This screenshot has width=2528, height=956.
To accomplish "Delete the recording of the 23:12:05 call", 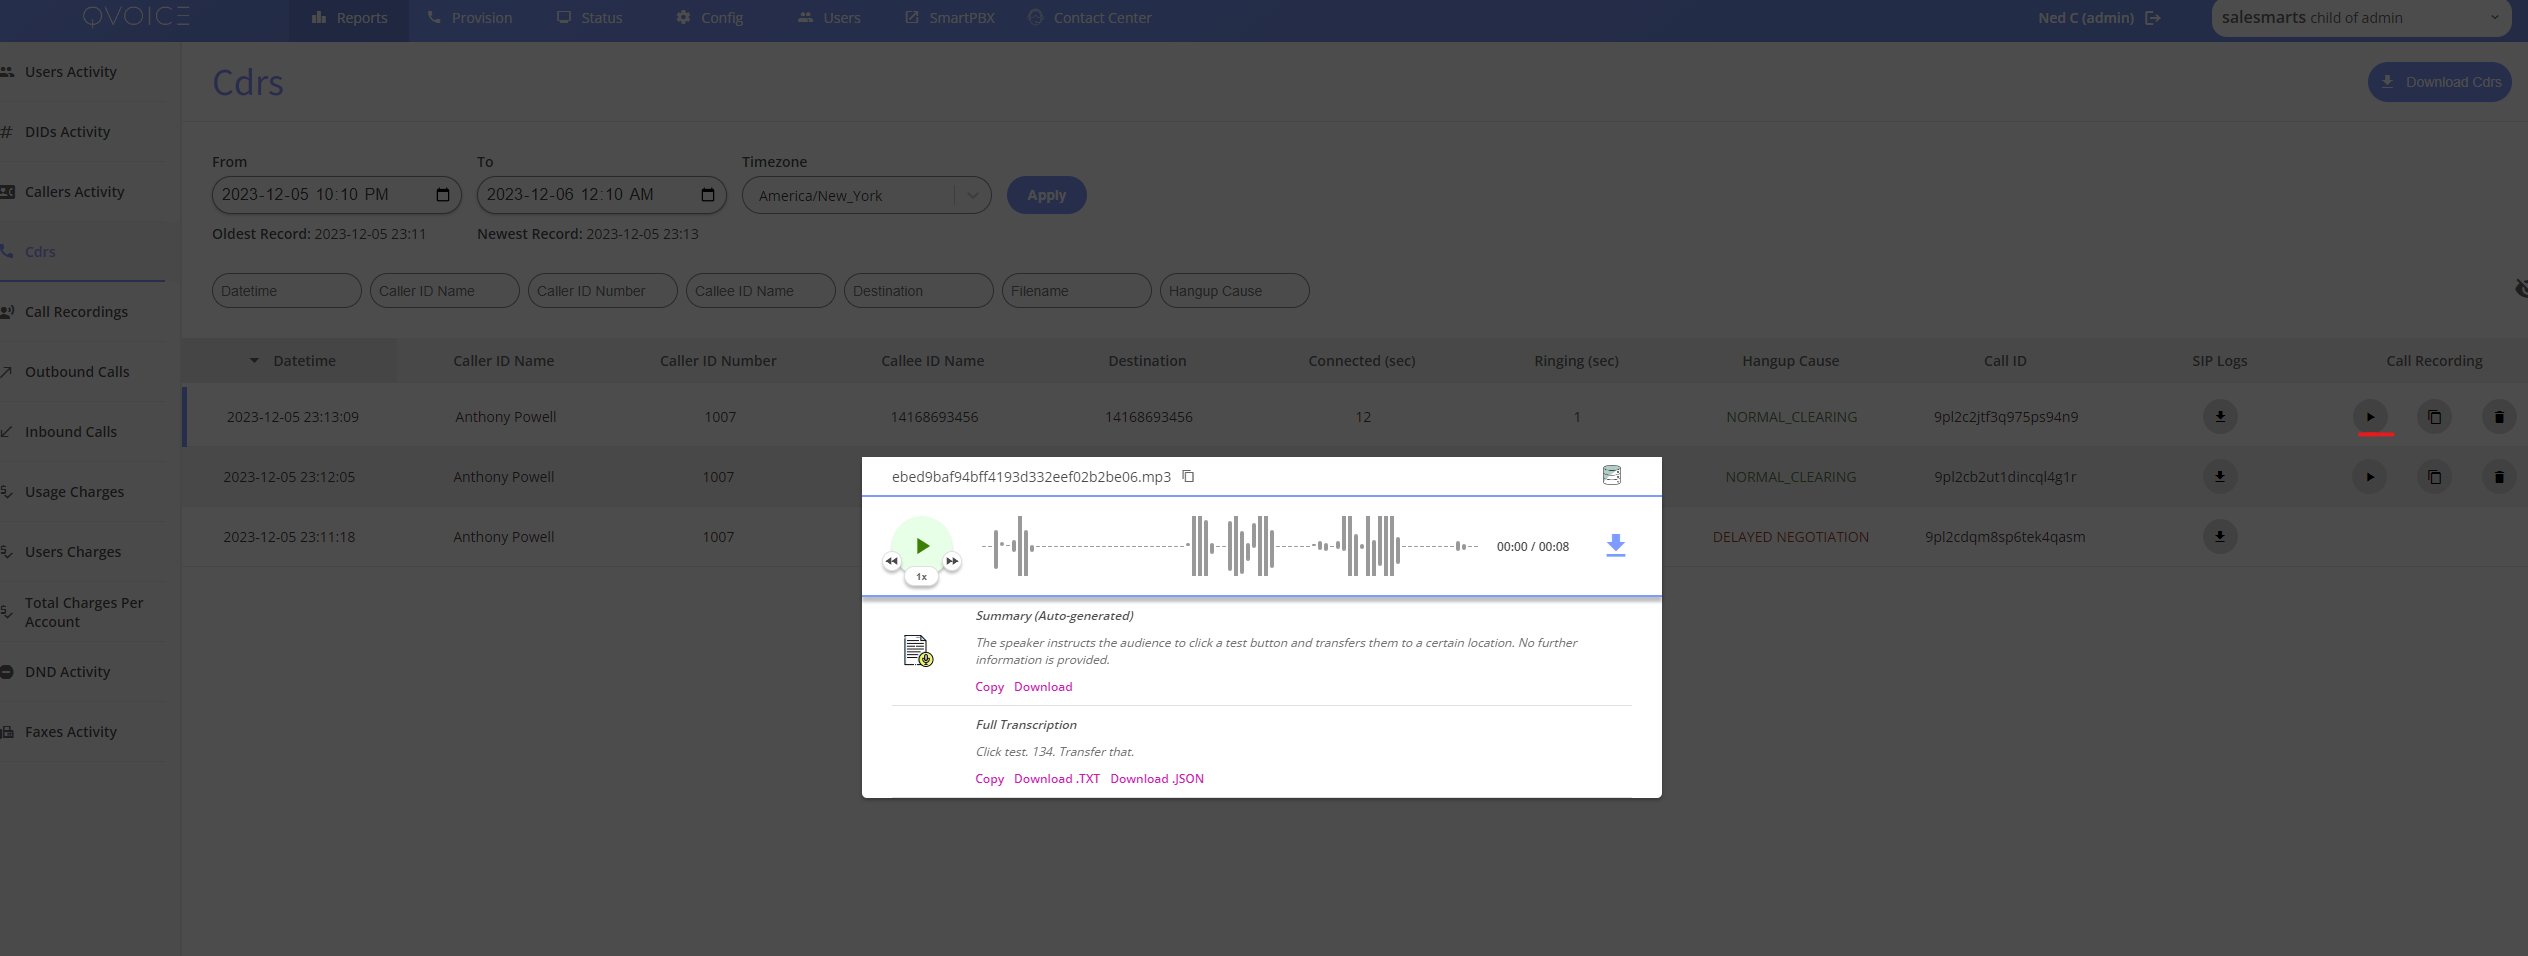I will (2498, 477).
